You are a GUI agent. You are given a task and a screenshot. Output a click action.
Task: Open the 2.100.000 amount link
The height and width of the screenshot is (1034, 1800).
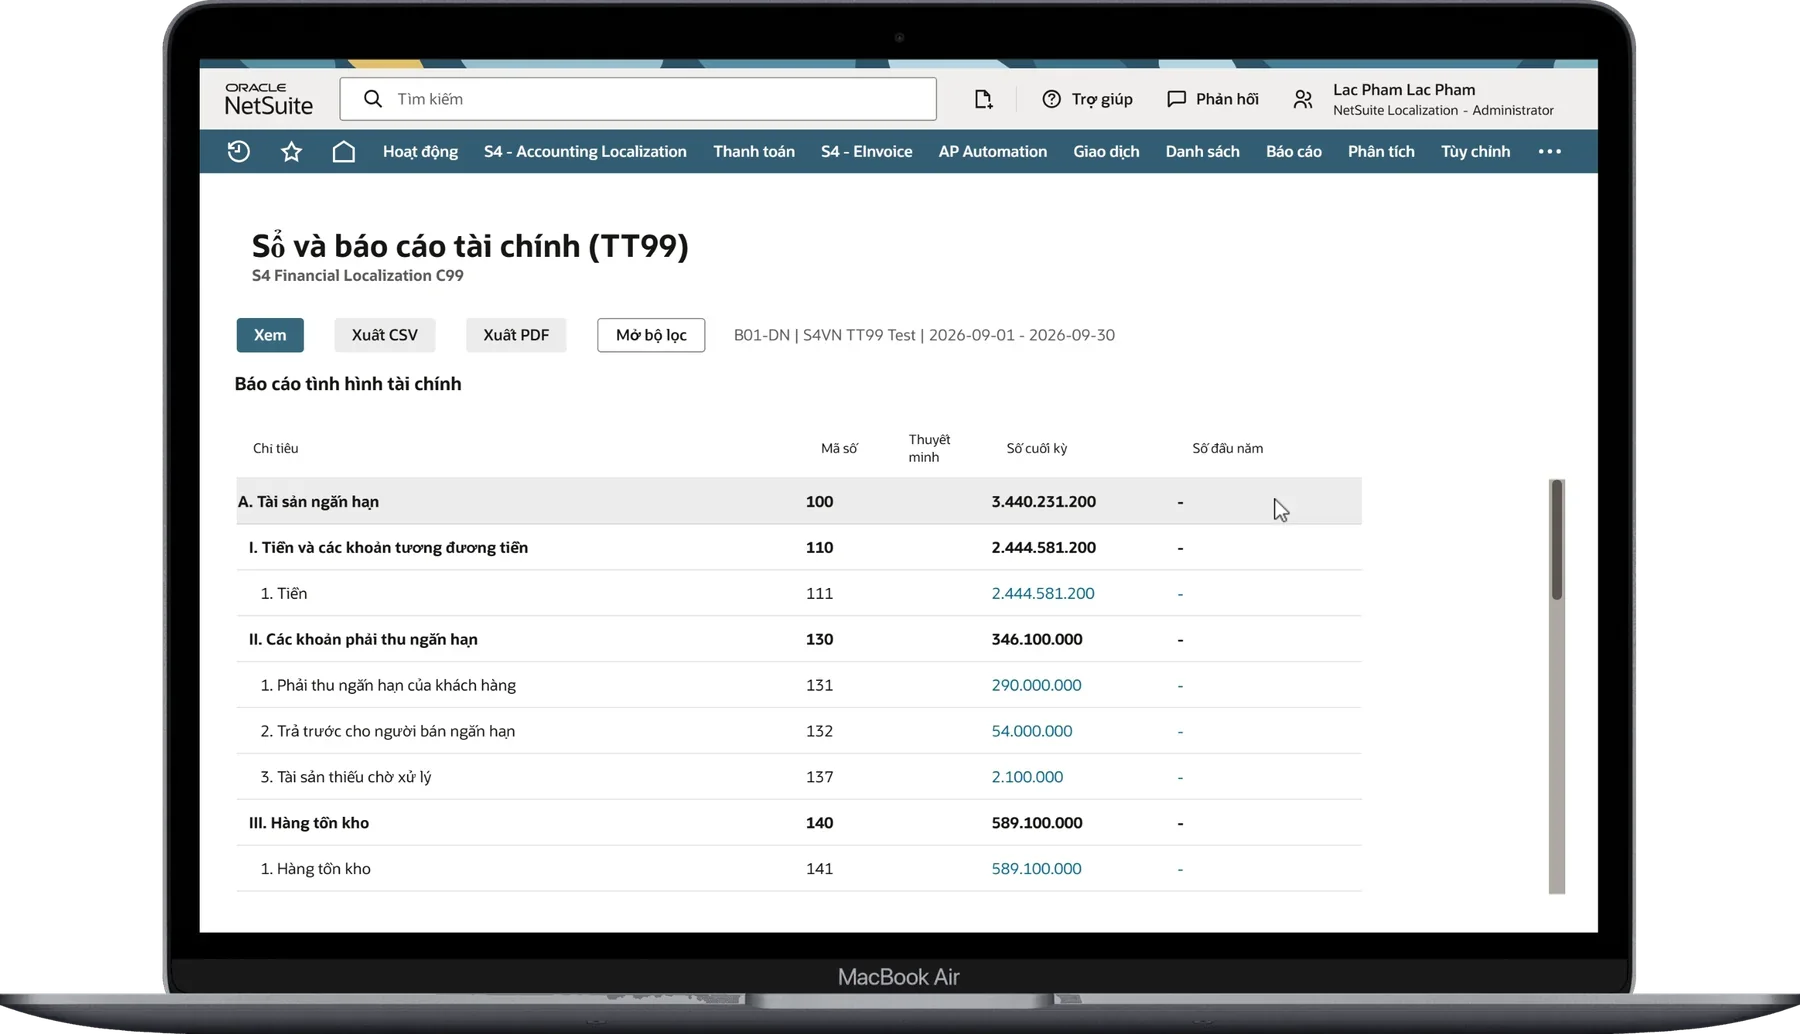[x=1027, y=777]
